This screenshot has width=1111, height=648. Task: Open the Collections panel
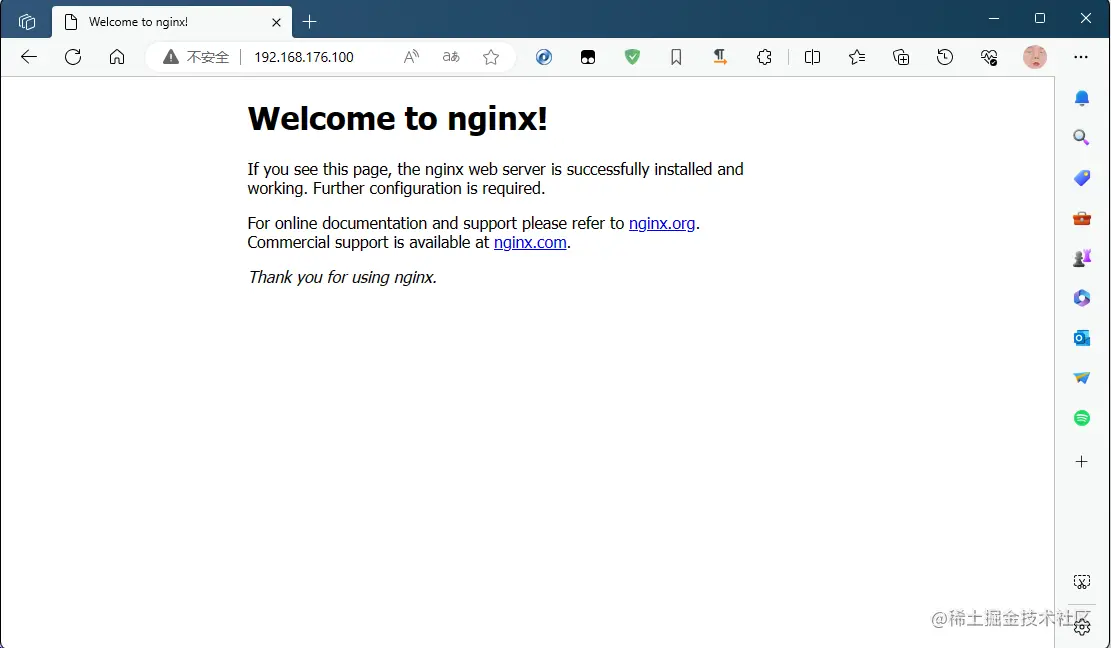[901, 57]
